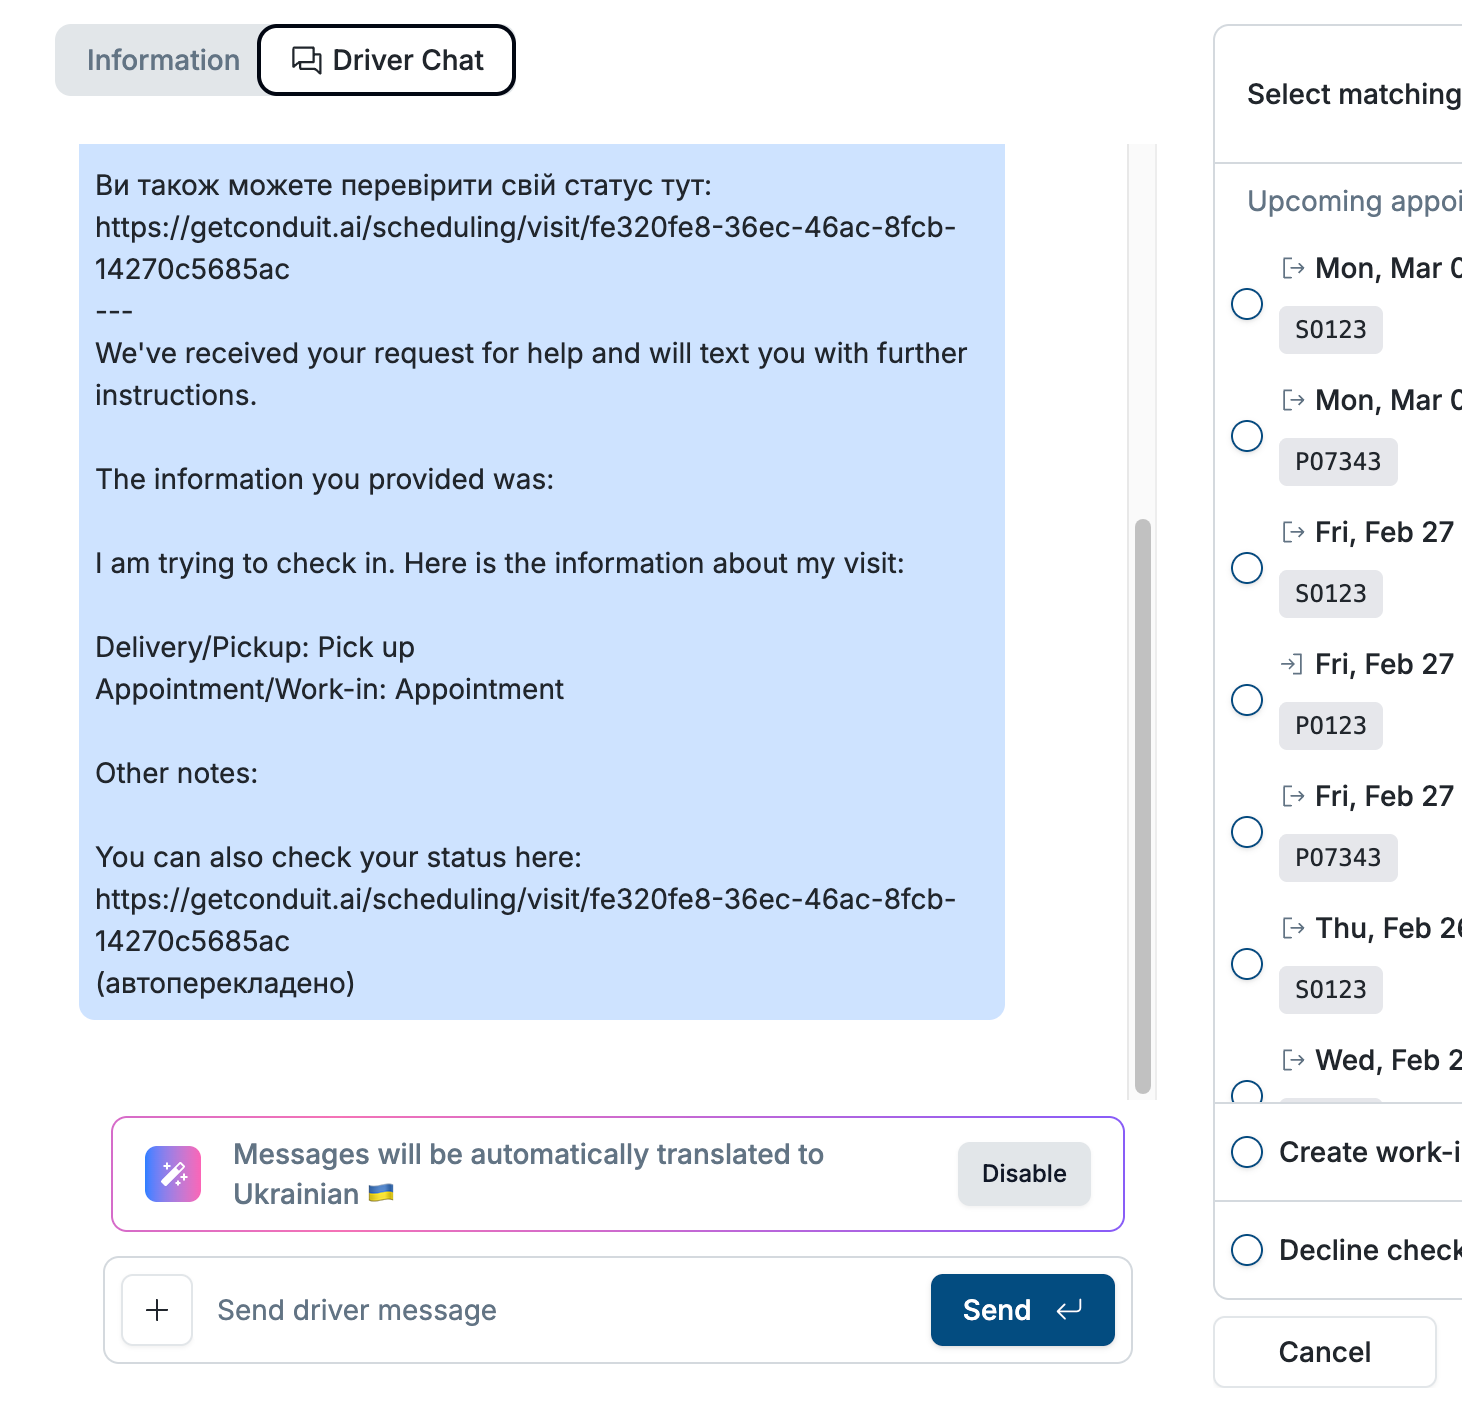Click the Ukrainian flag emoji
Screen dimensions: 1462x1408
(x=381, y=1193)
